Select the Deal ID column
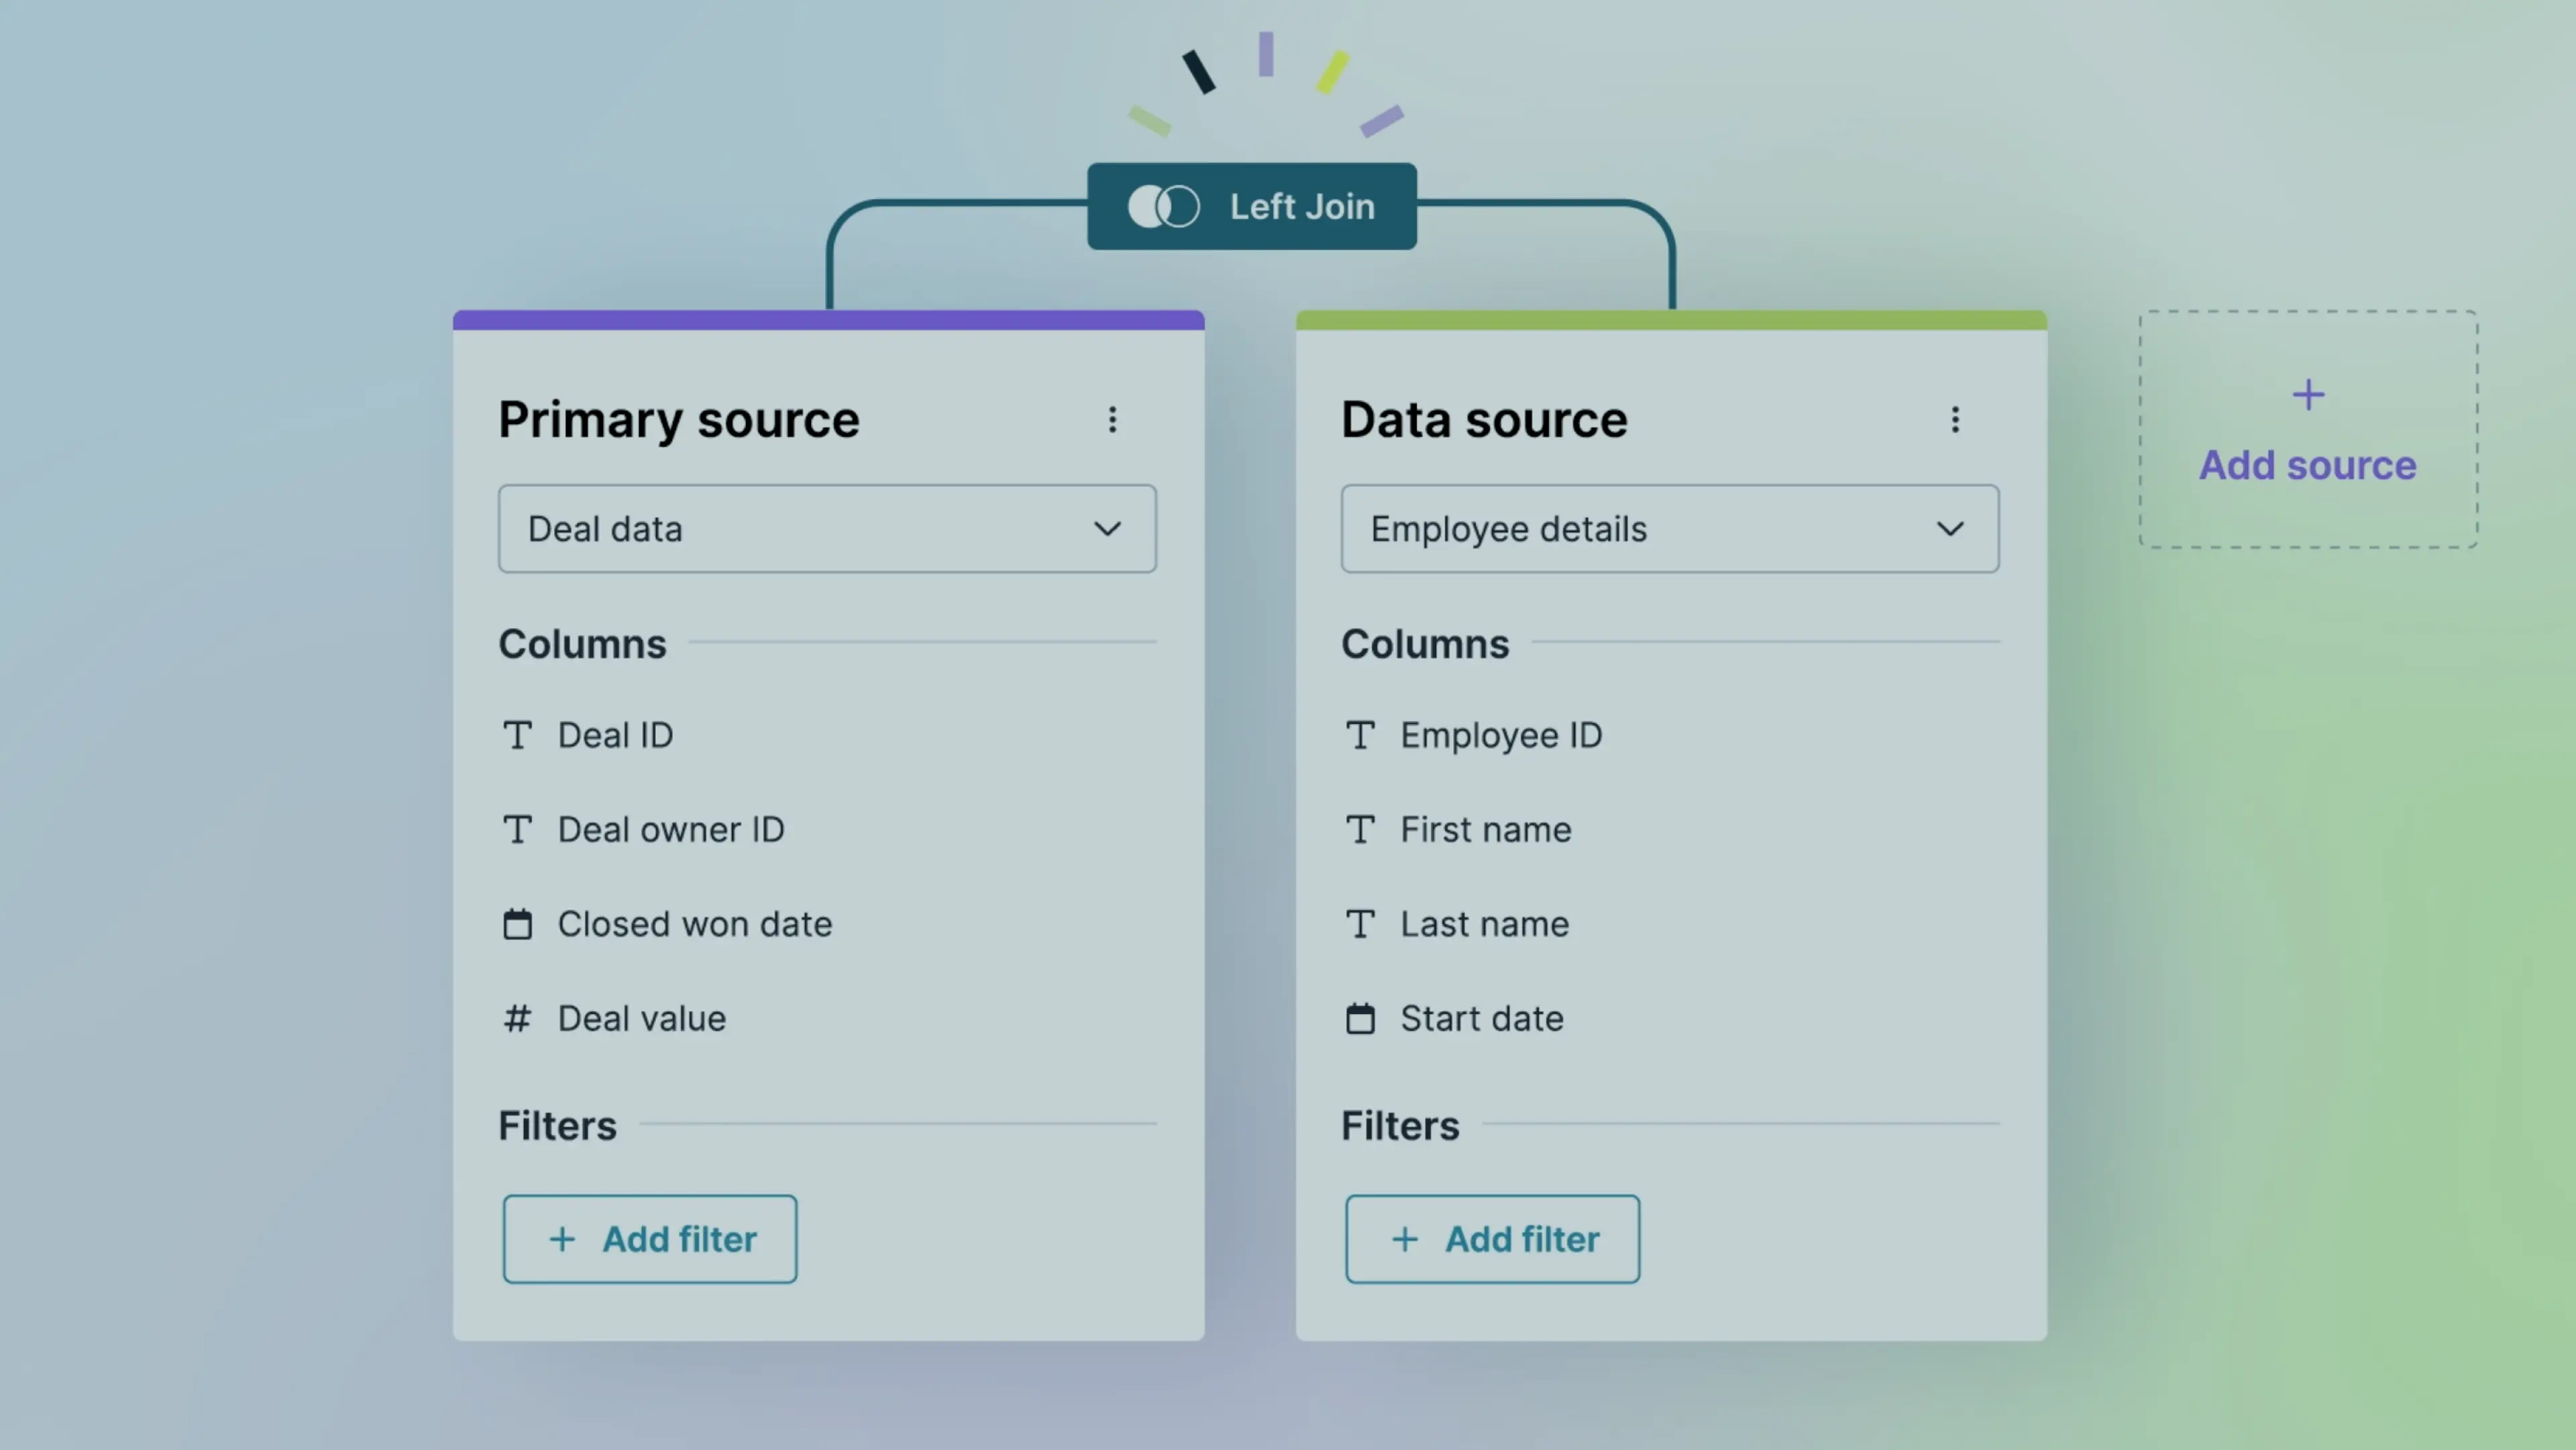2576x1450 pixels. click(x=615, y=736)
